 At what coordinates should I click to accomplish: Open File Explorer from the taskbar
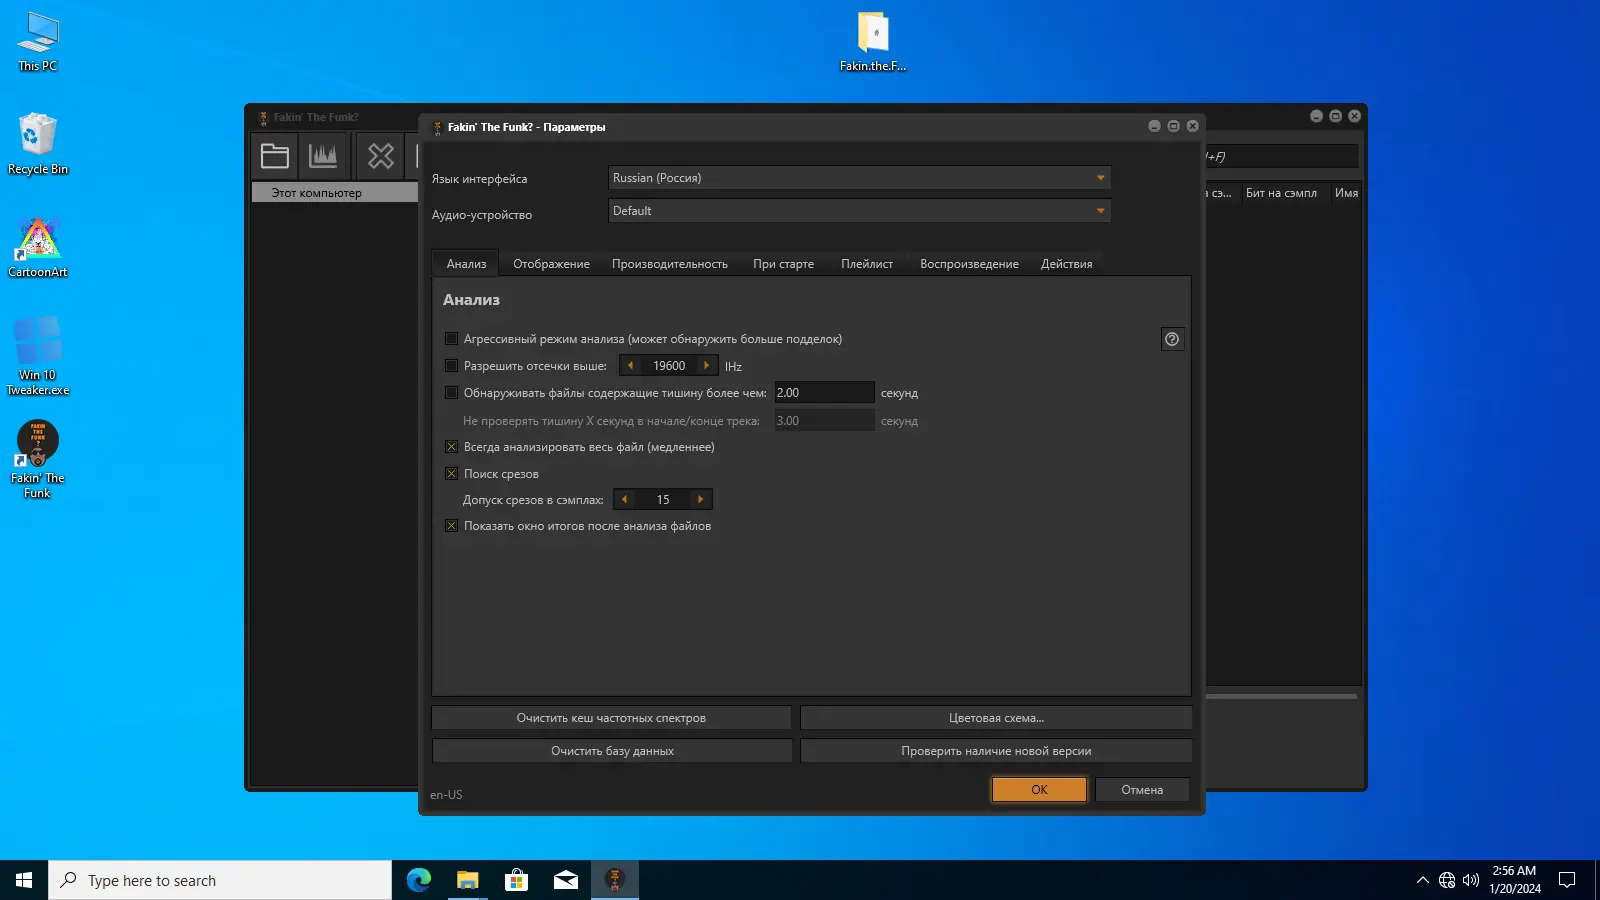[468, 880]
